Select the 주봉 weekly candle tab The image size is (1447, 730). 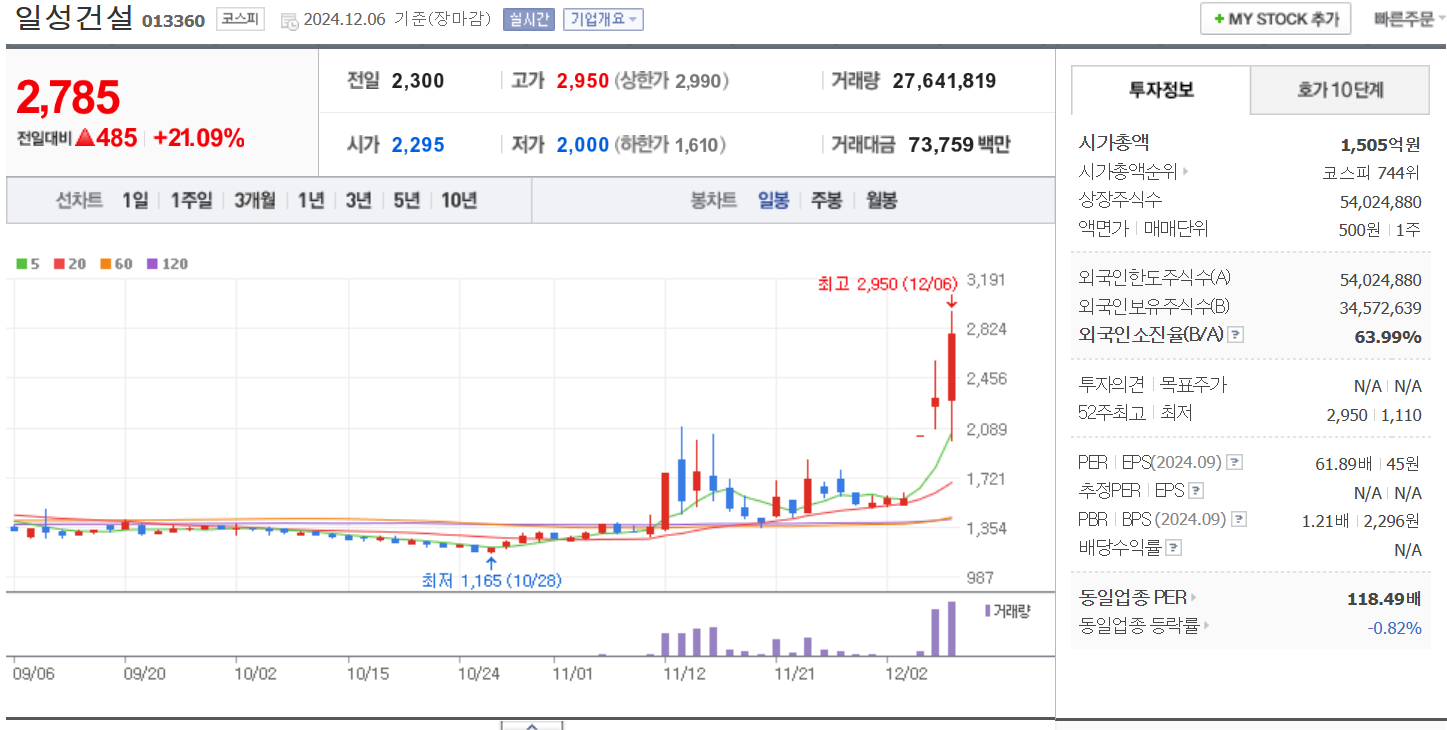click(828, 200)
